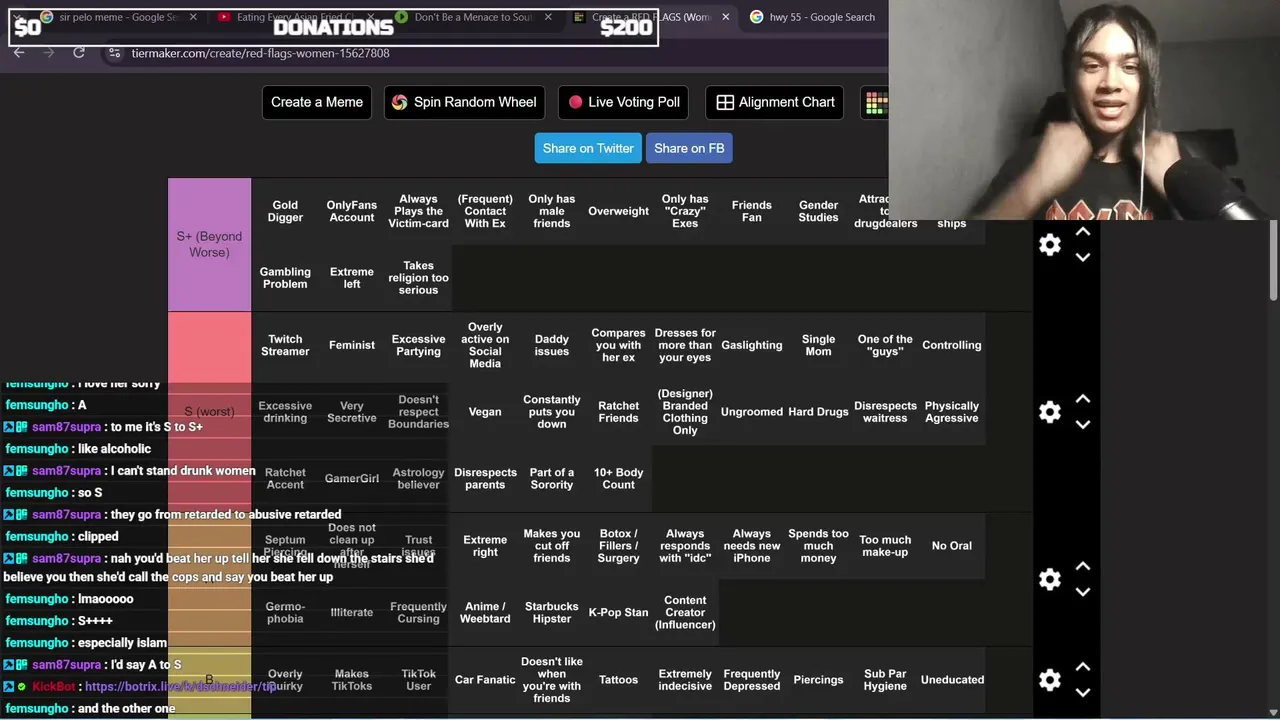Select the Uneducated tile
The image size is (1280, 720).
point(952,680)
